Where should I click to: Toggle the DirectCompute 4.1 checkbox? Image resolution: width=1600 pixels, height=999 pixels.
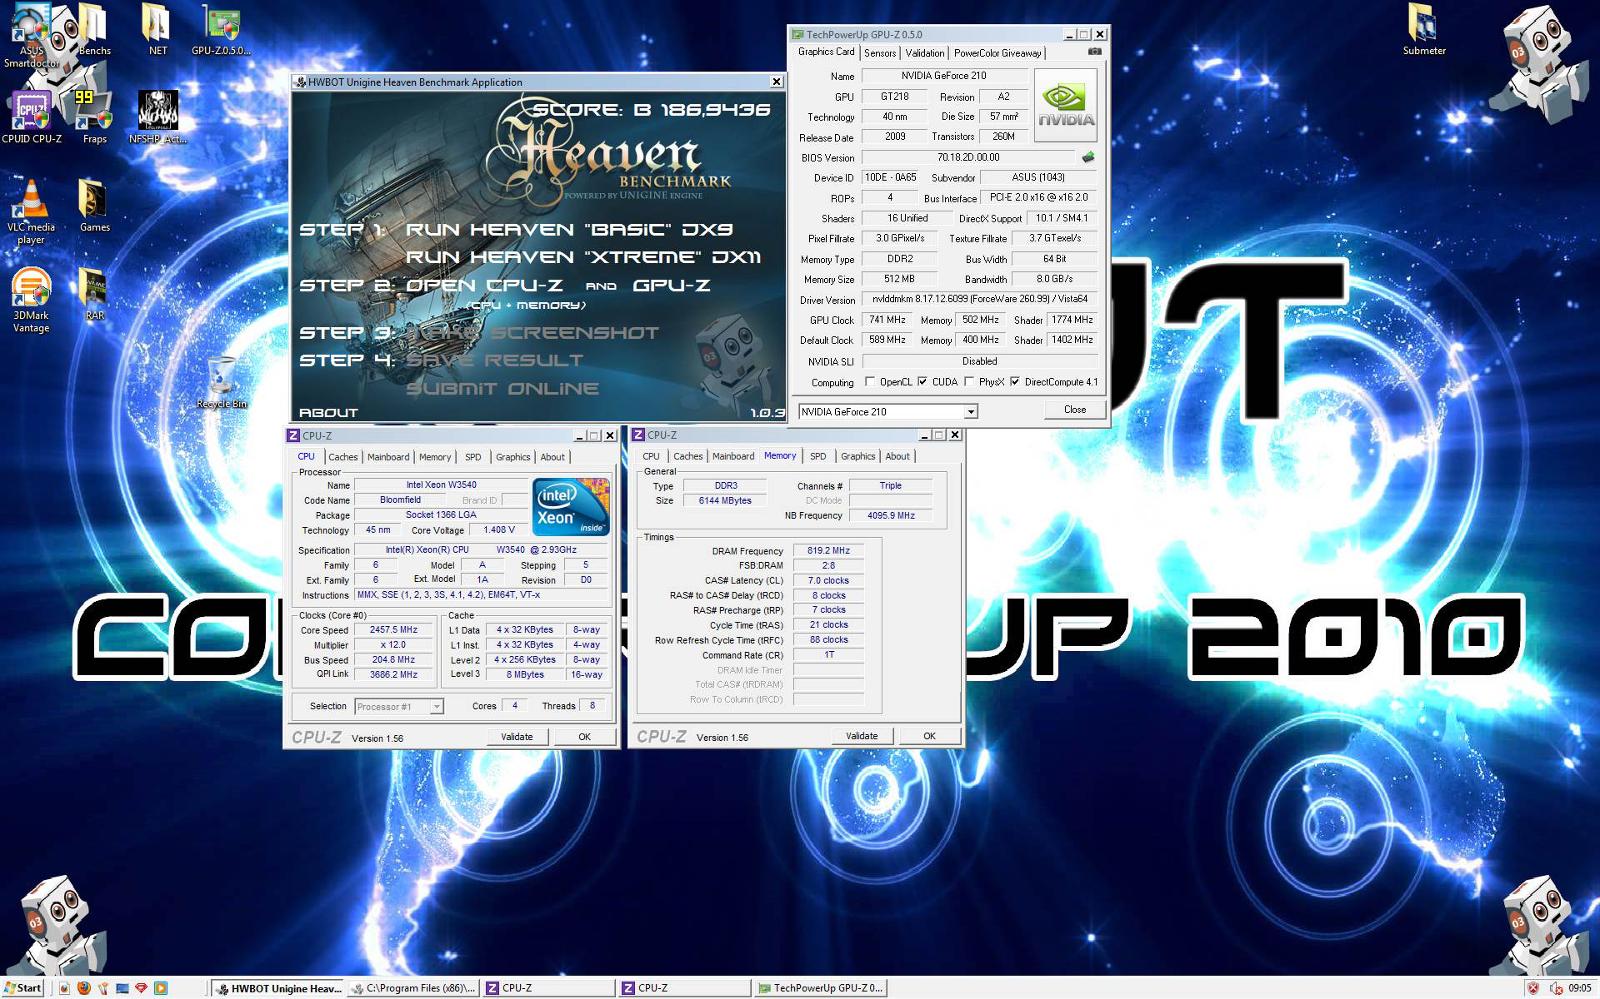coord(1015,381)
